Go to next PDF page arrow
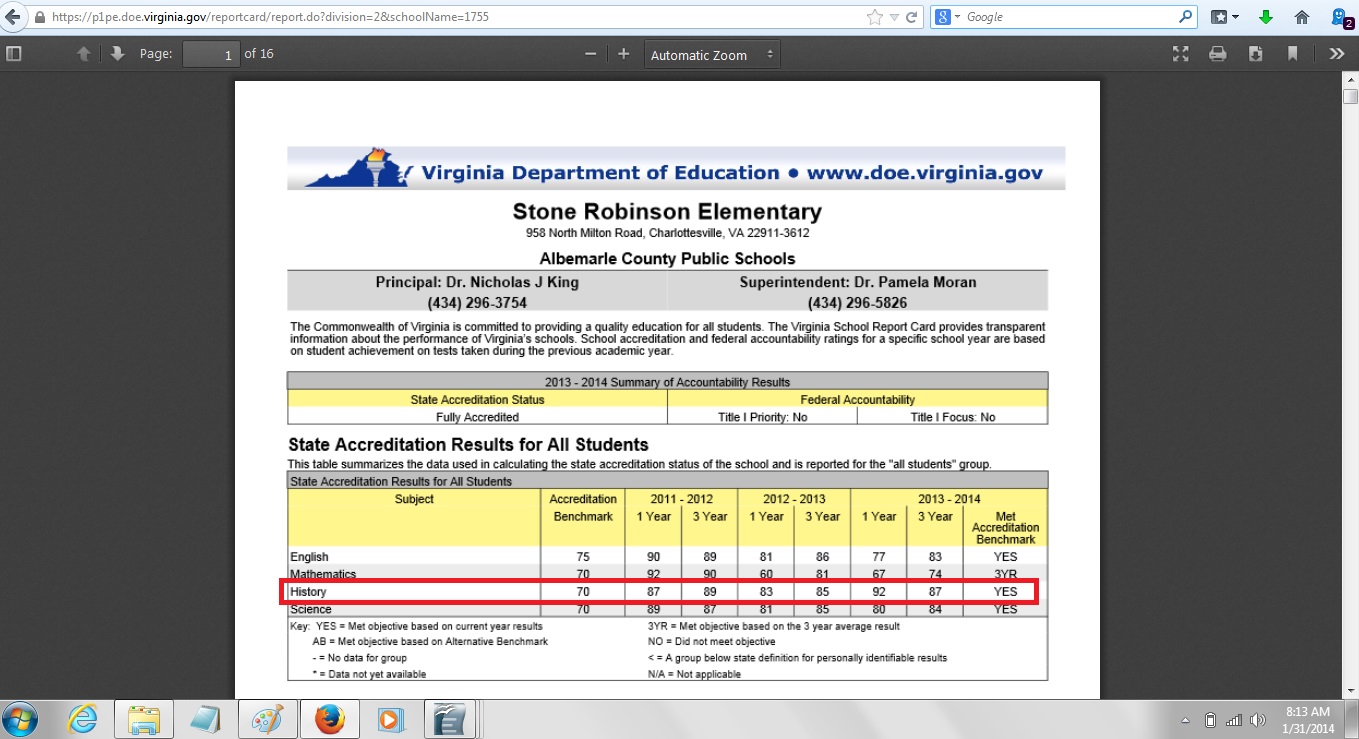The height and width of the screenshot is (739, 1359). click(117, 54)
